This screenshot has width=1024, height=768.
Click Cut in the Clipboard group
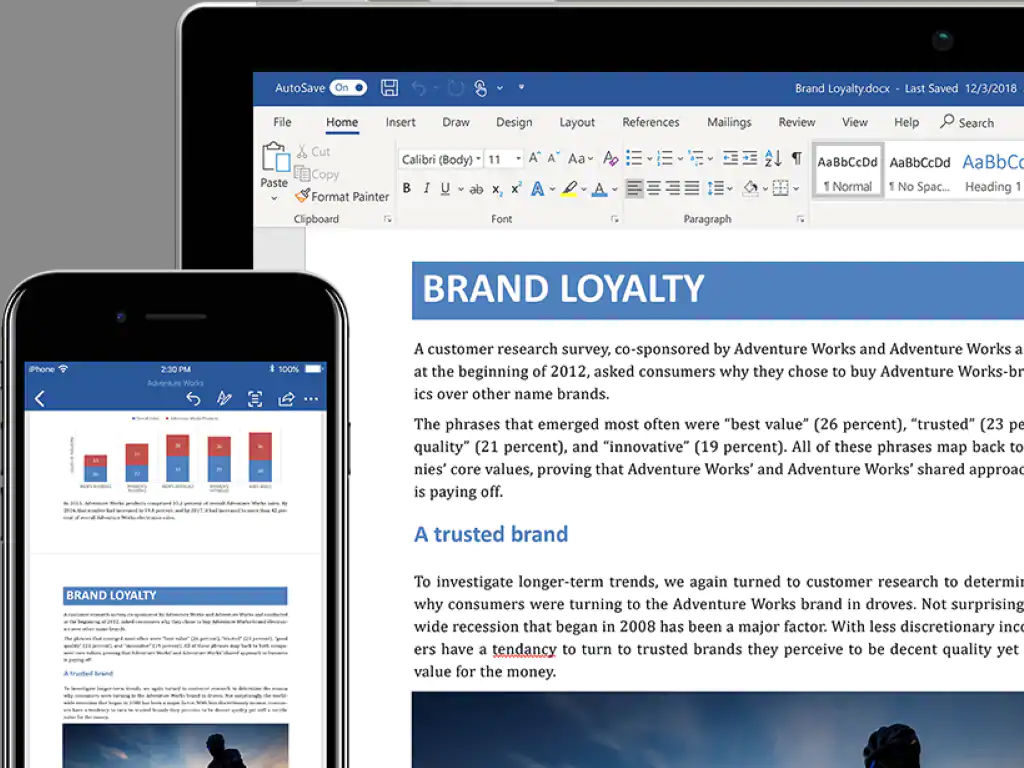(x=313, y=152)
